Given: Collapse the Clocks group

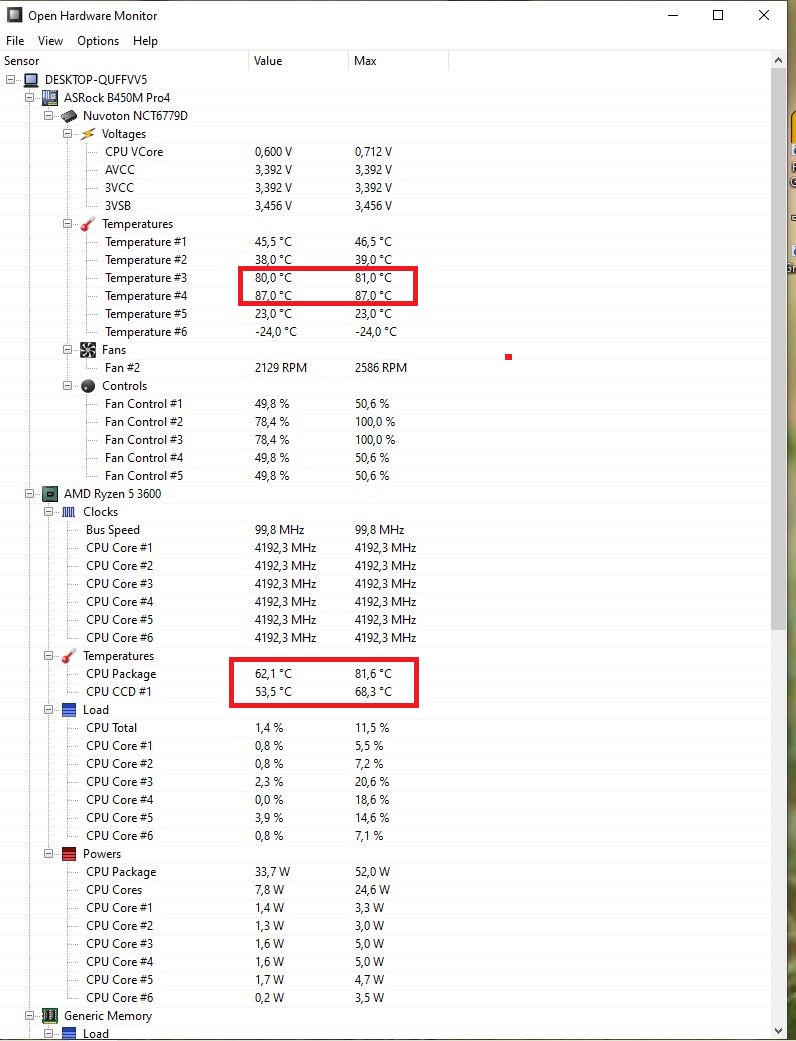Looking at the screenshot, I should point(48,511).
